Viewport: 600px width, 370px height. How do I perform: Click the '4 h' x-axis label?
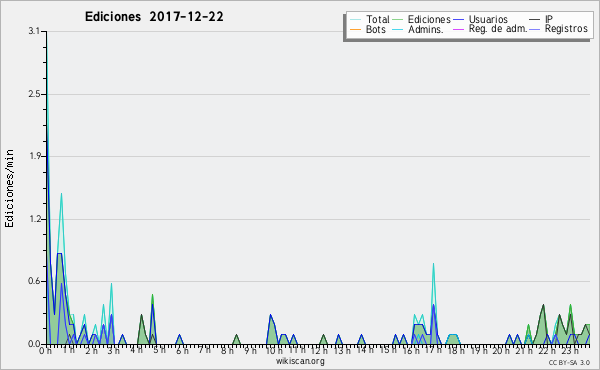pos(136,351)
